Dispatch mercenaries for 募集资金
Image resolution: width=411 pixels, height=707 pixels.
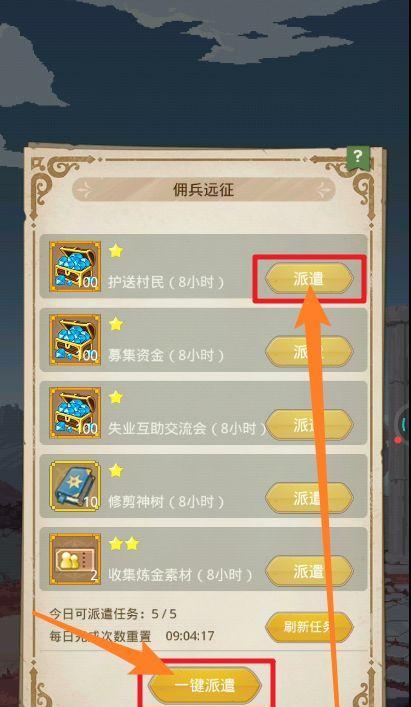(x=309, y=352)
